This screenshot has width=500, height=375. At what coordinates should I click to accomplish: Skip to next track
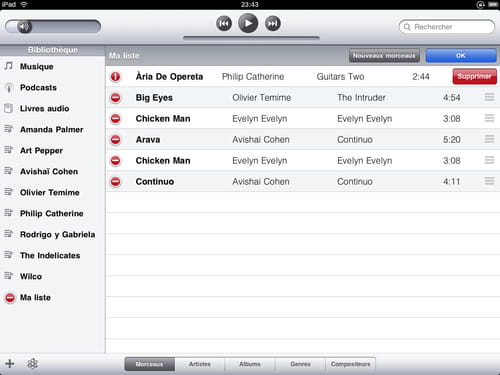[273, 24]
